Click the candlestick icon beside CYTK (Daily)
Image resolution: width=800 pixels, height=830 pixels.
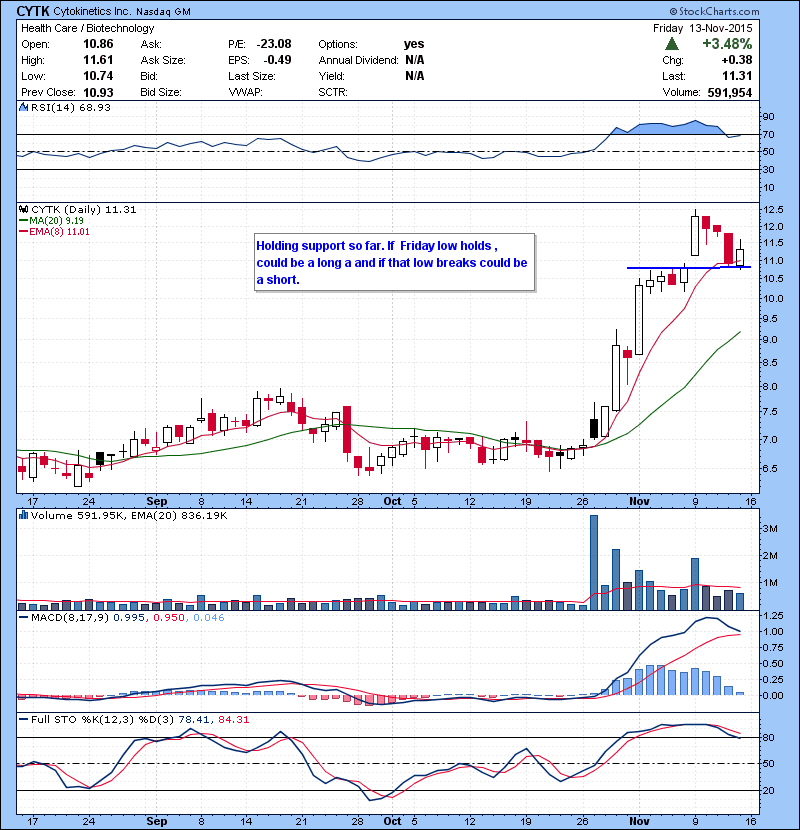[23, 209]
